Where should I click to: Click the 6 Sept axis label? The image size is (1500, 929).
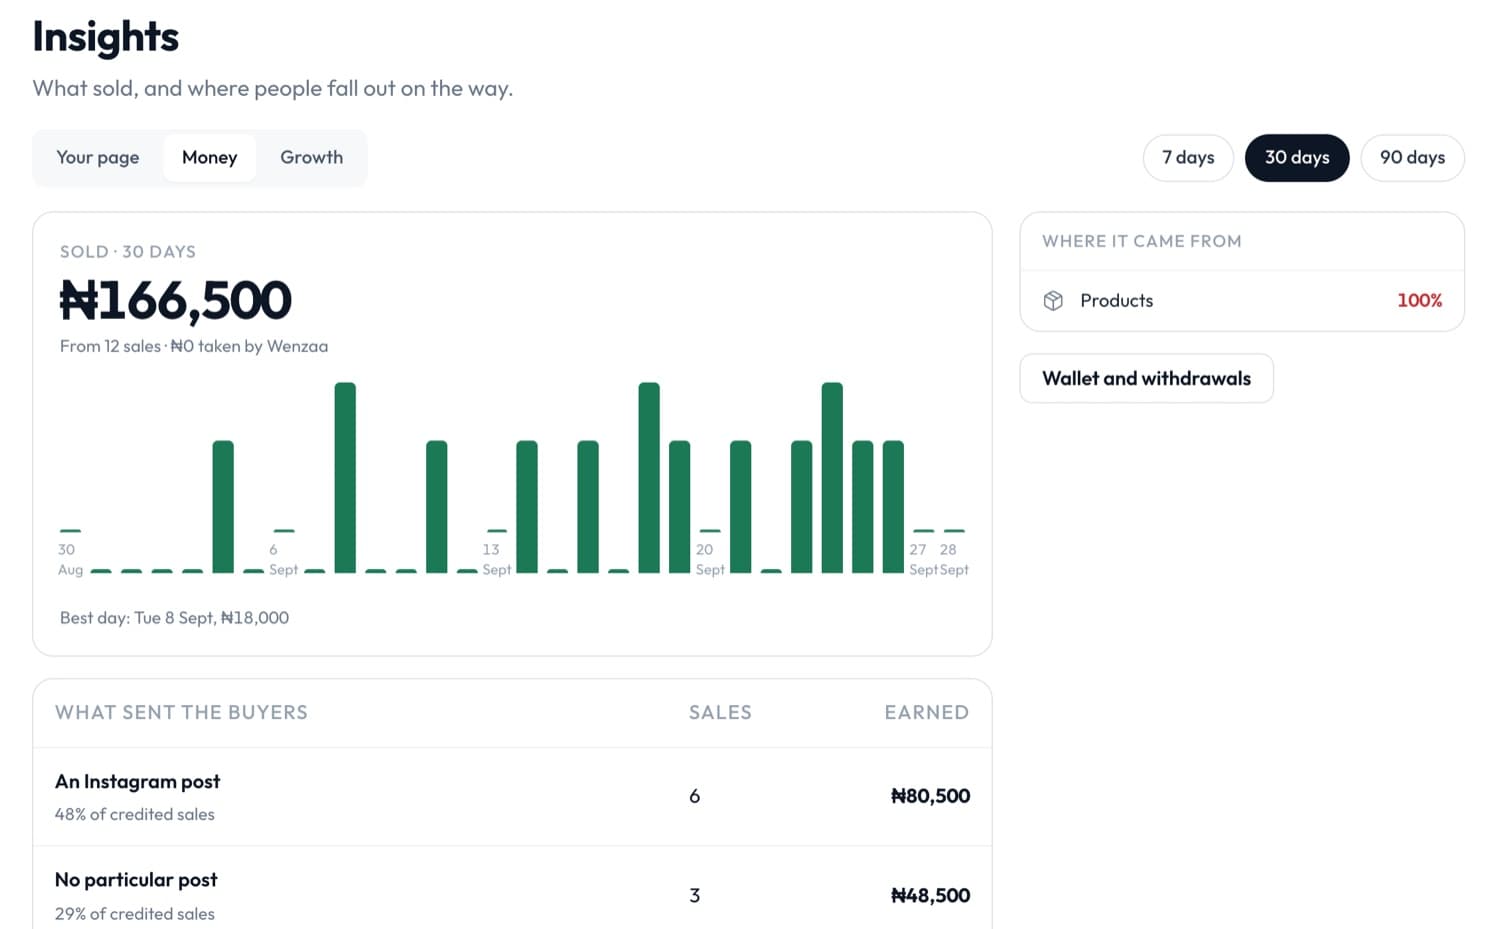pyautogui.click(x=283, y=559)
